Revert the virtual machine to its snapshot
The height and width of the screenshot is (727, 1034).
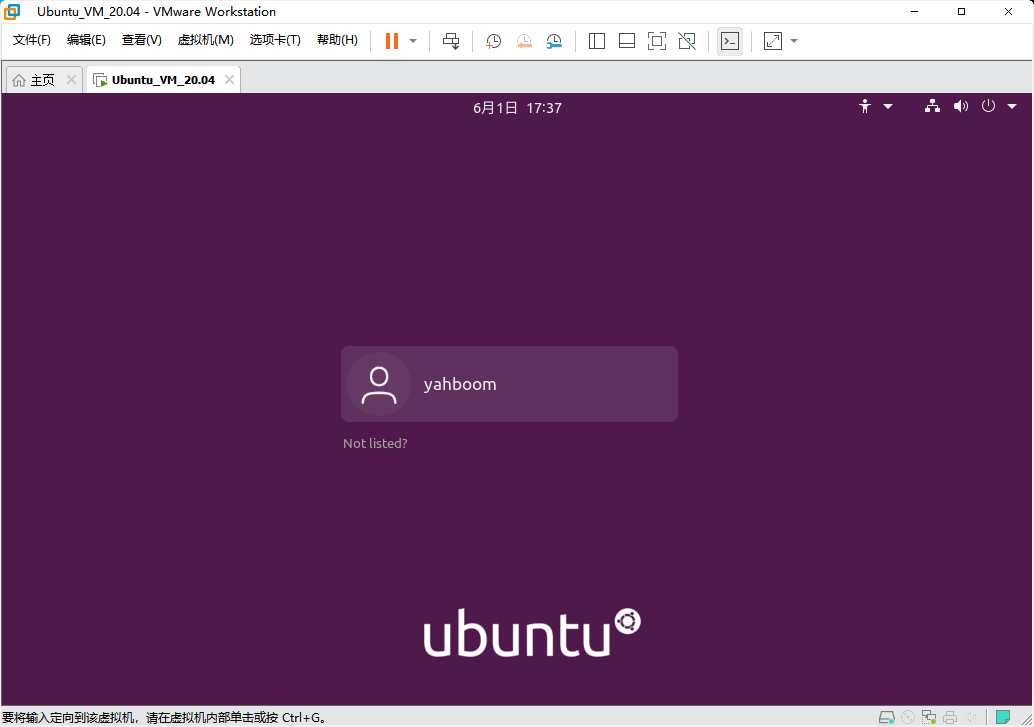(x=524, y=41)
